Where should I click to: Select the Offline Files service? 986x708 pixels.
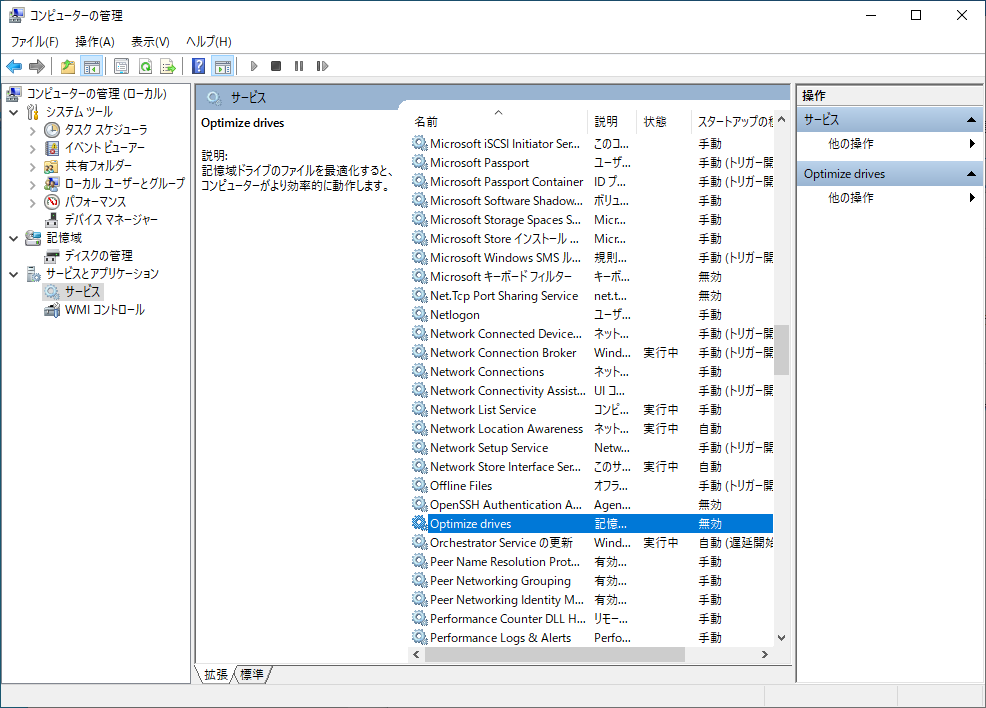[x=592, y=486]
